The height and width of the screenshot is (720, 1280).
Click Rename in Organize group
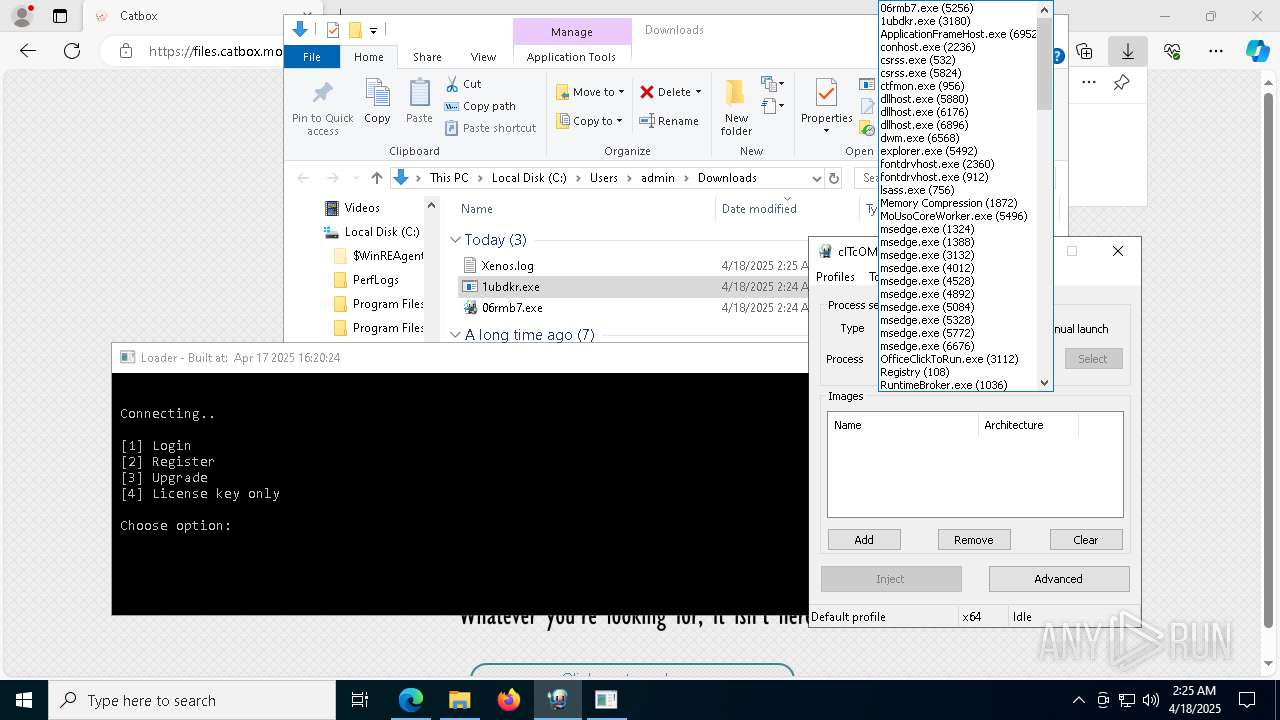click(x=669, y=121)
